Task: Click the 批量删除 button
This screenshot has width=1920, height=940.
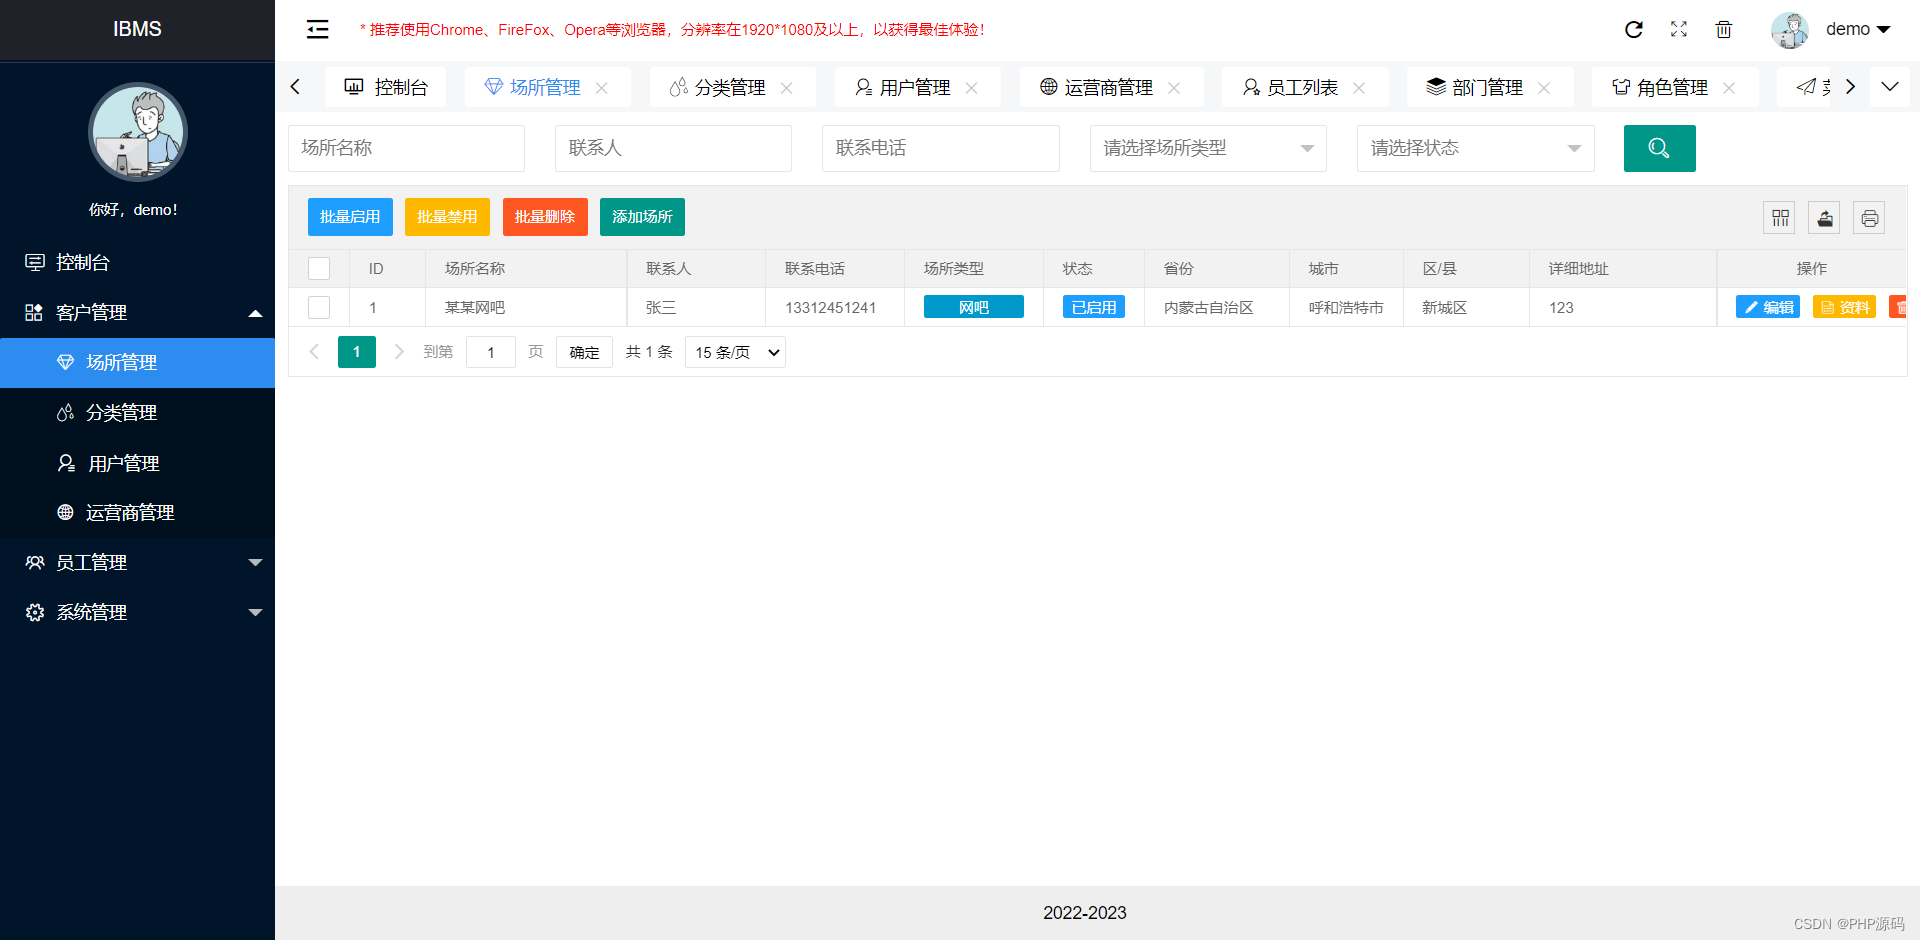Action: coord(545,217)
